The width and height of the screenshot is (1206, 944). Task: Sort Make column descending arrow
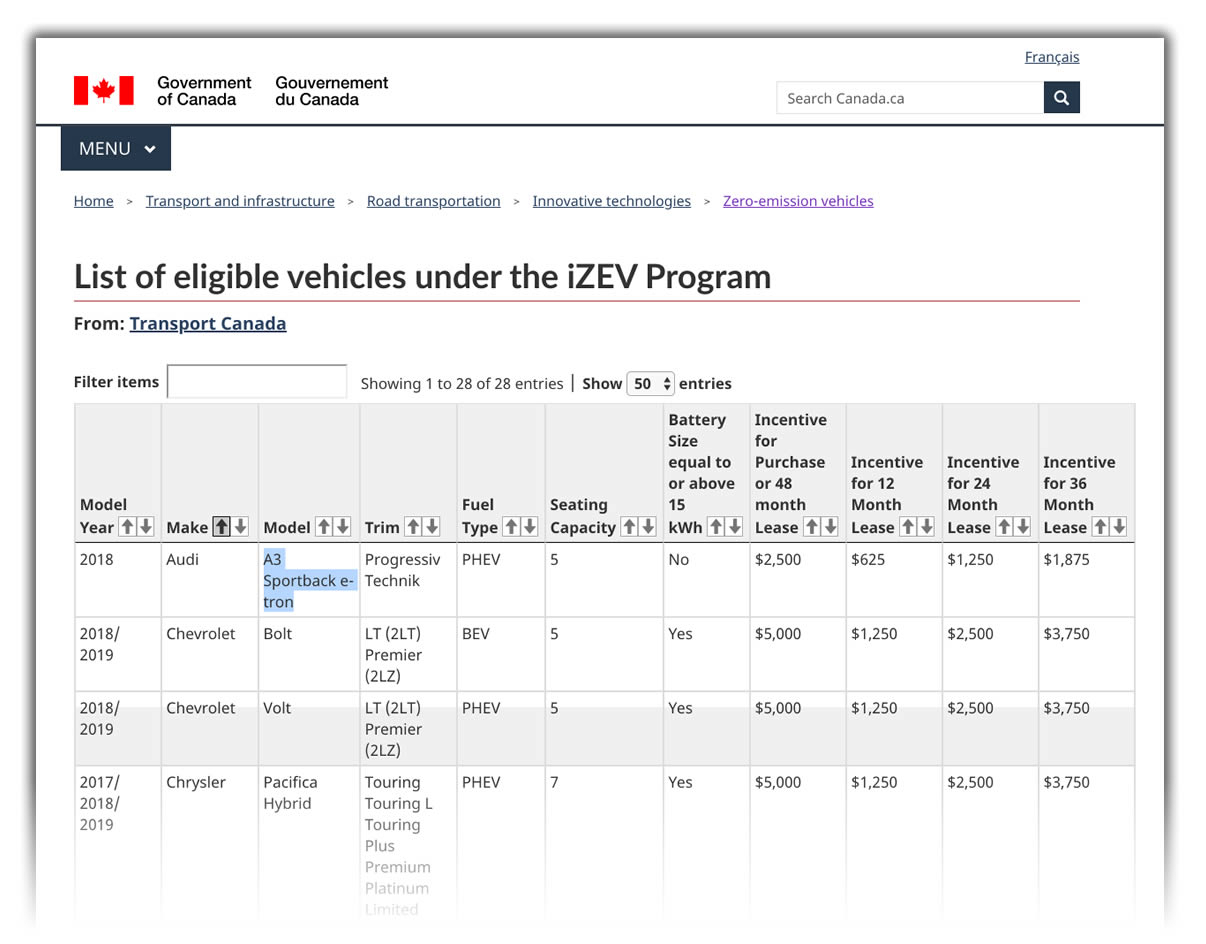pyautogui.click(x=241, y=527)
